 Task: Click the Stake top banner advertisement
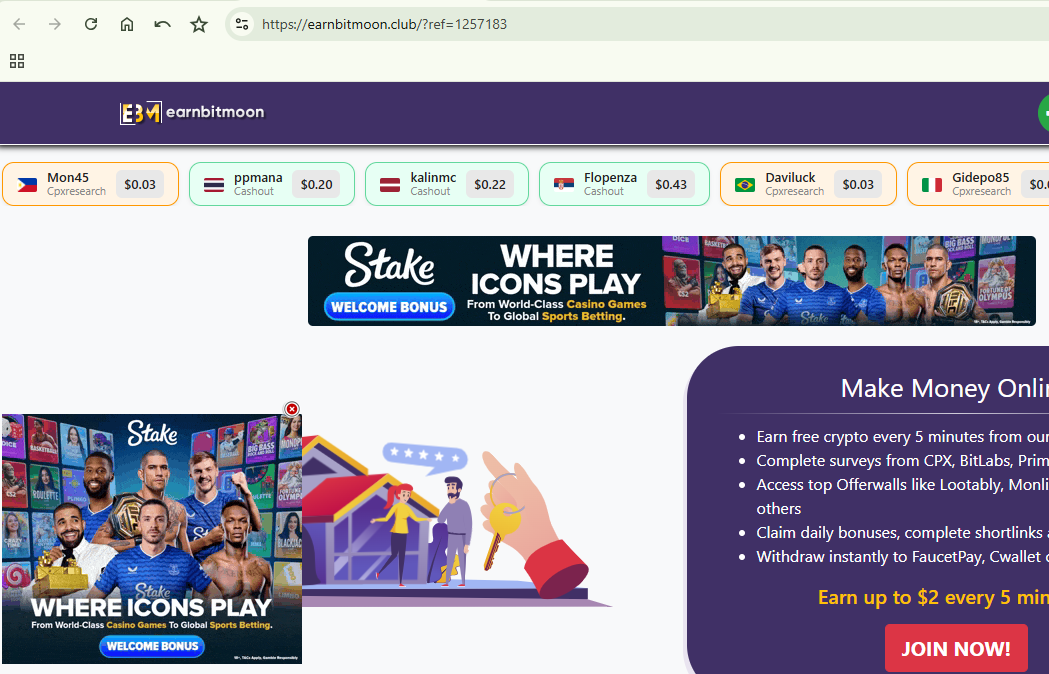click(x=672, y=281)
